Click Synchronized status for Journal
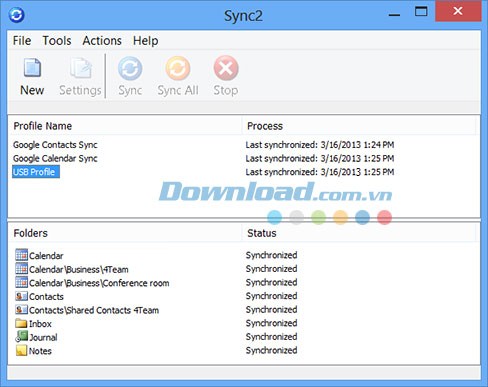The width and height of the screenshot is (488, 387). point(271,337)
